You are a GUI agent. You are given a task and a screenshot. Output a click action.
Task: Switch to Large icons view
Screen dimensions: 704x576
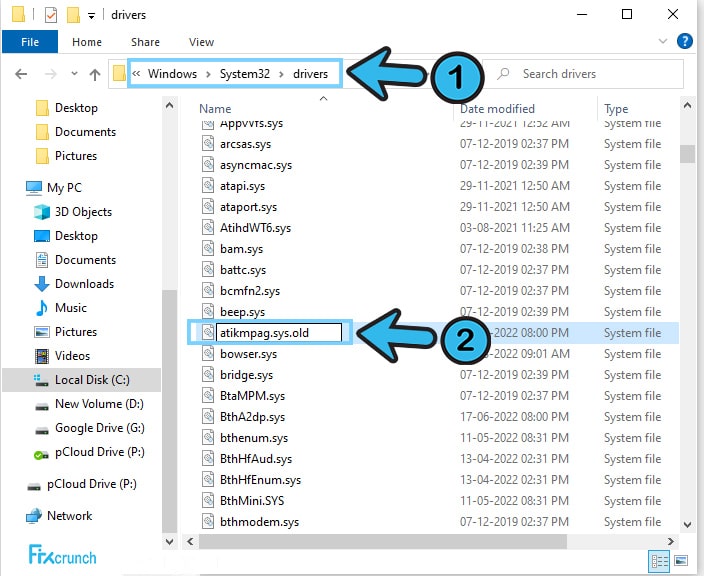coord(681,561)
